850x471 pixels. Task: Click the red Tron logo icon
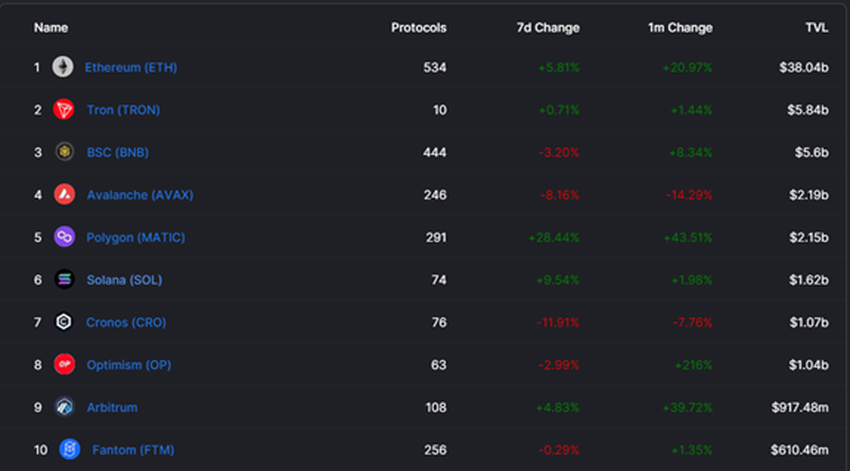click(64, 110)
